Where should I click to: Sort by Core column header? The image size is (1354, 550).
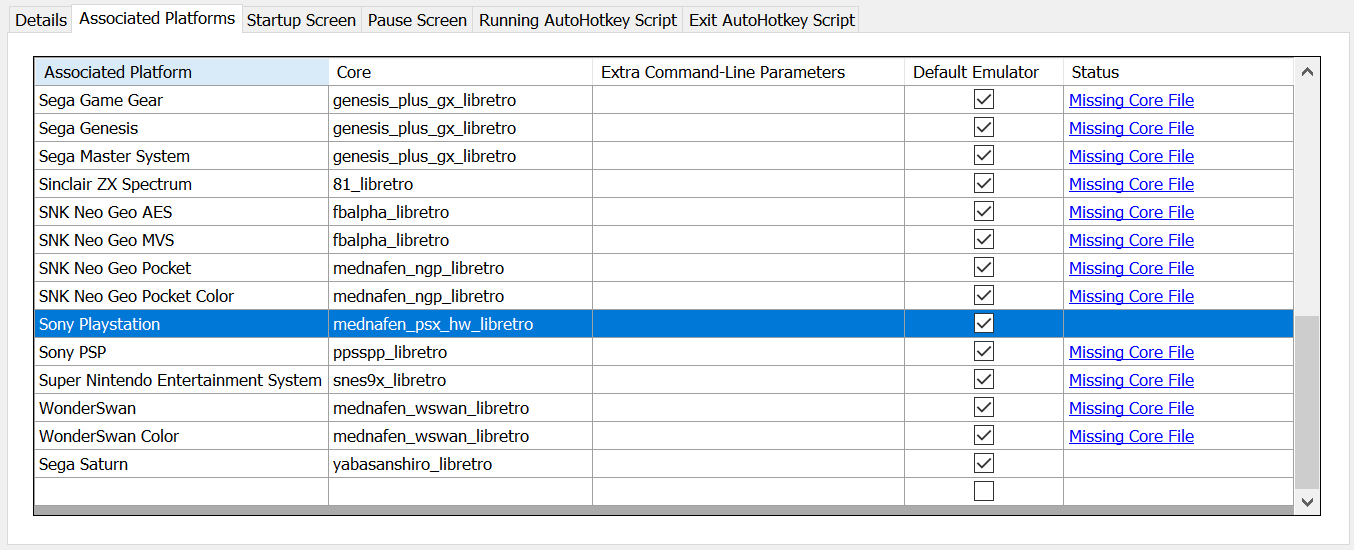(460, 72)
